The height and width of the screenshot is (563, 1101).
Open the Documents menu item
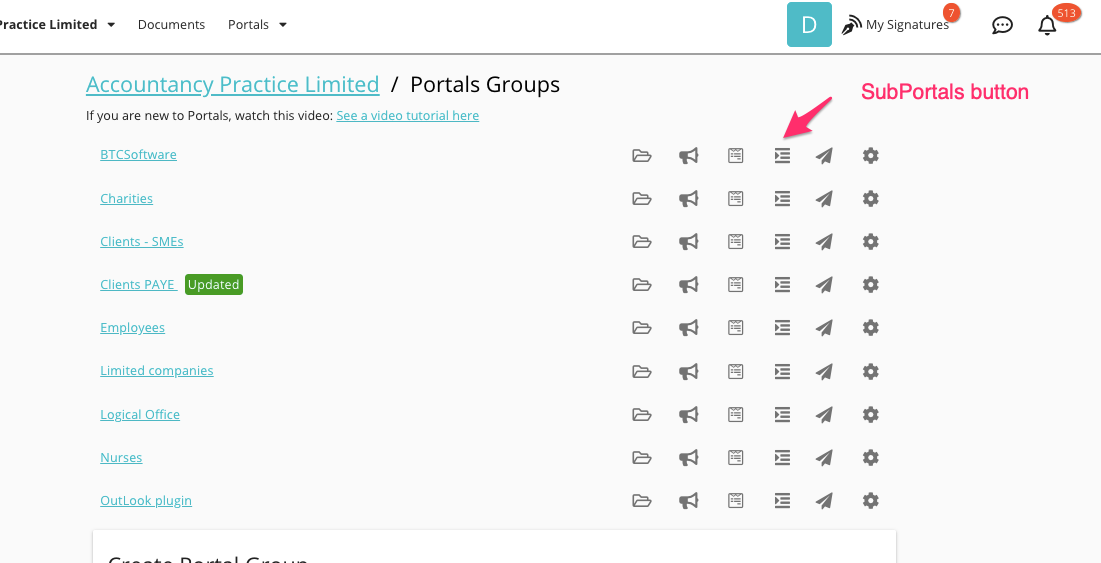171,25
